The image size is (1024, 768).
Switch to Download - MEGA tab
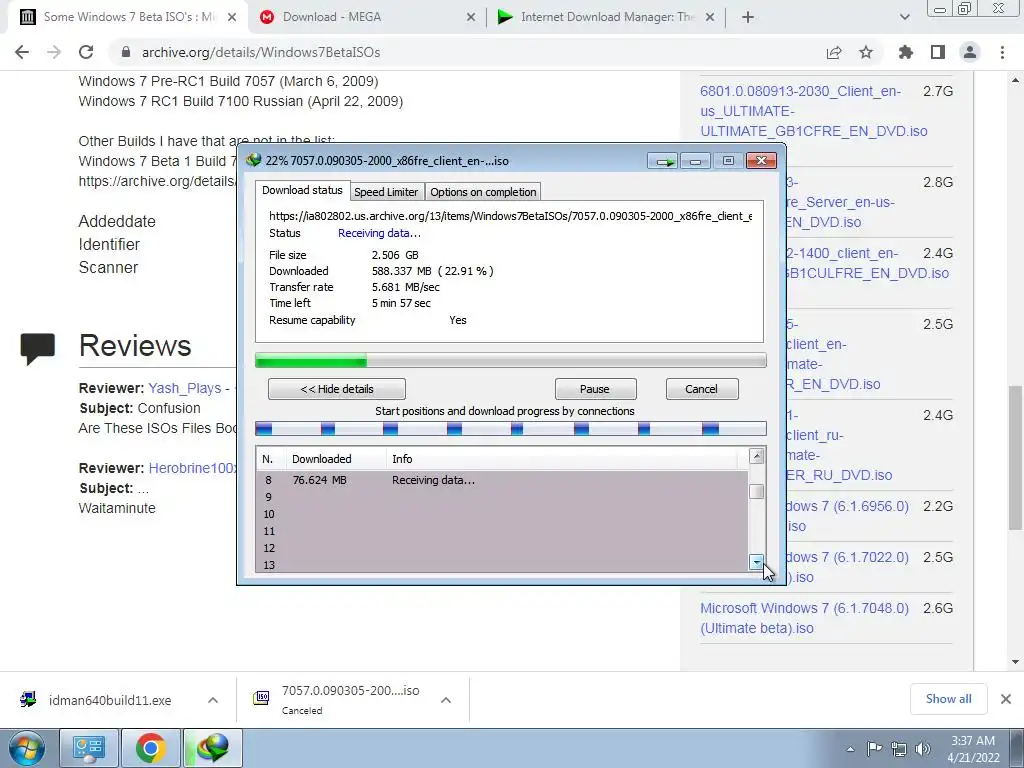[367, 17]
